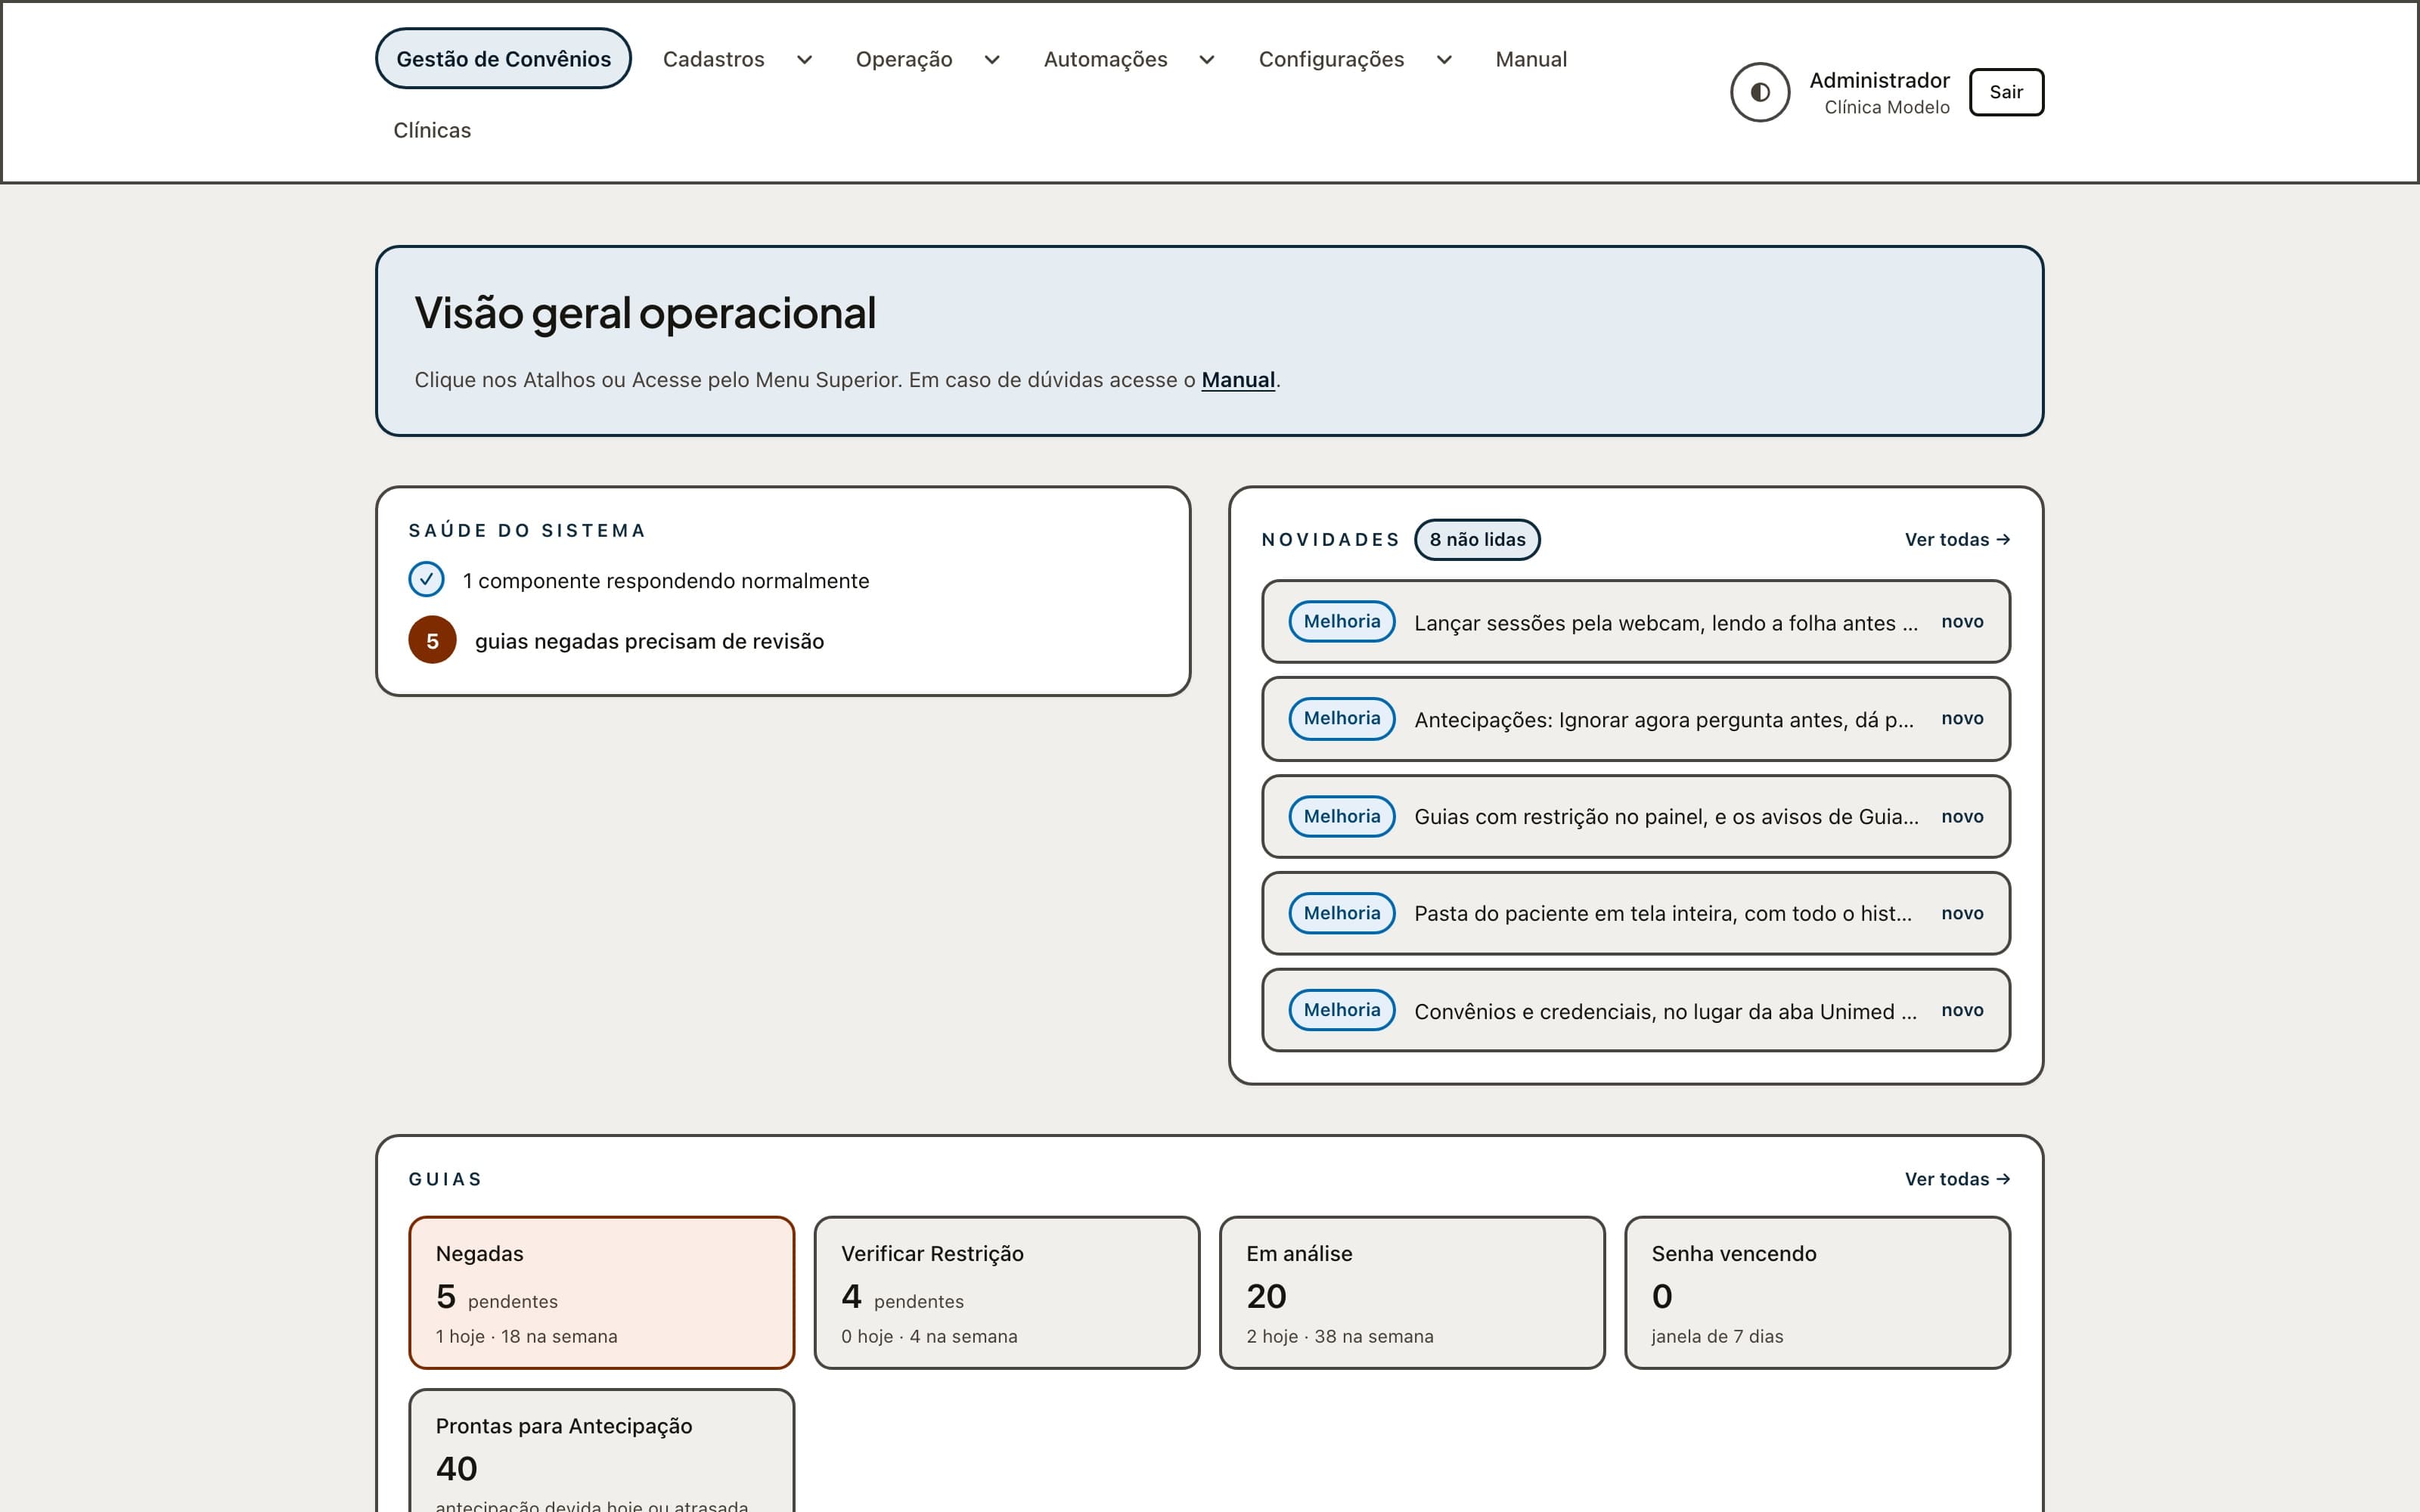Open the Prontas para Antecipação card

(x=602, y=1451)
